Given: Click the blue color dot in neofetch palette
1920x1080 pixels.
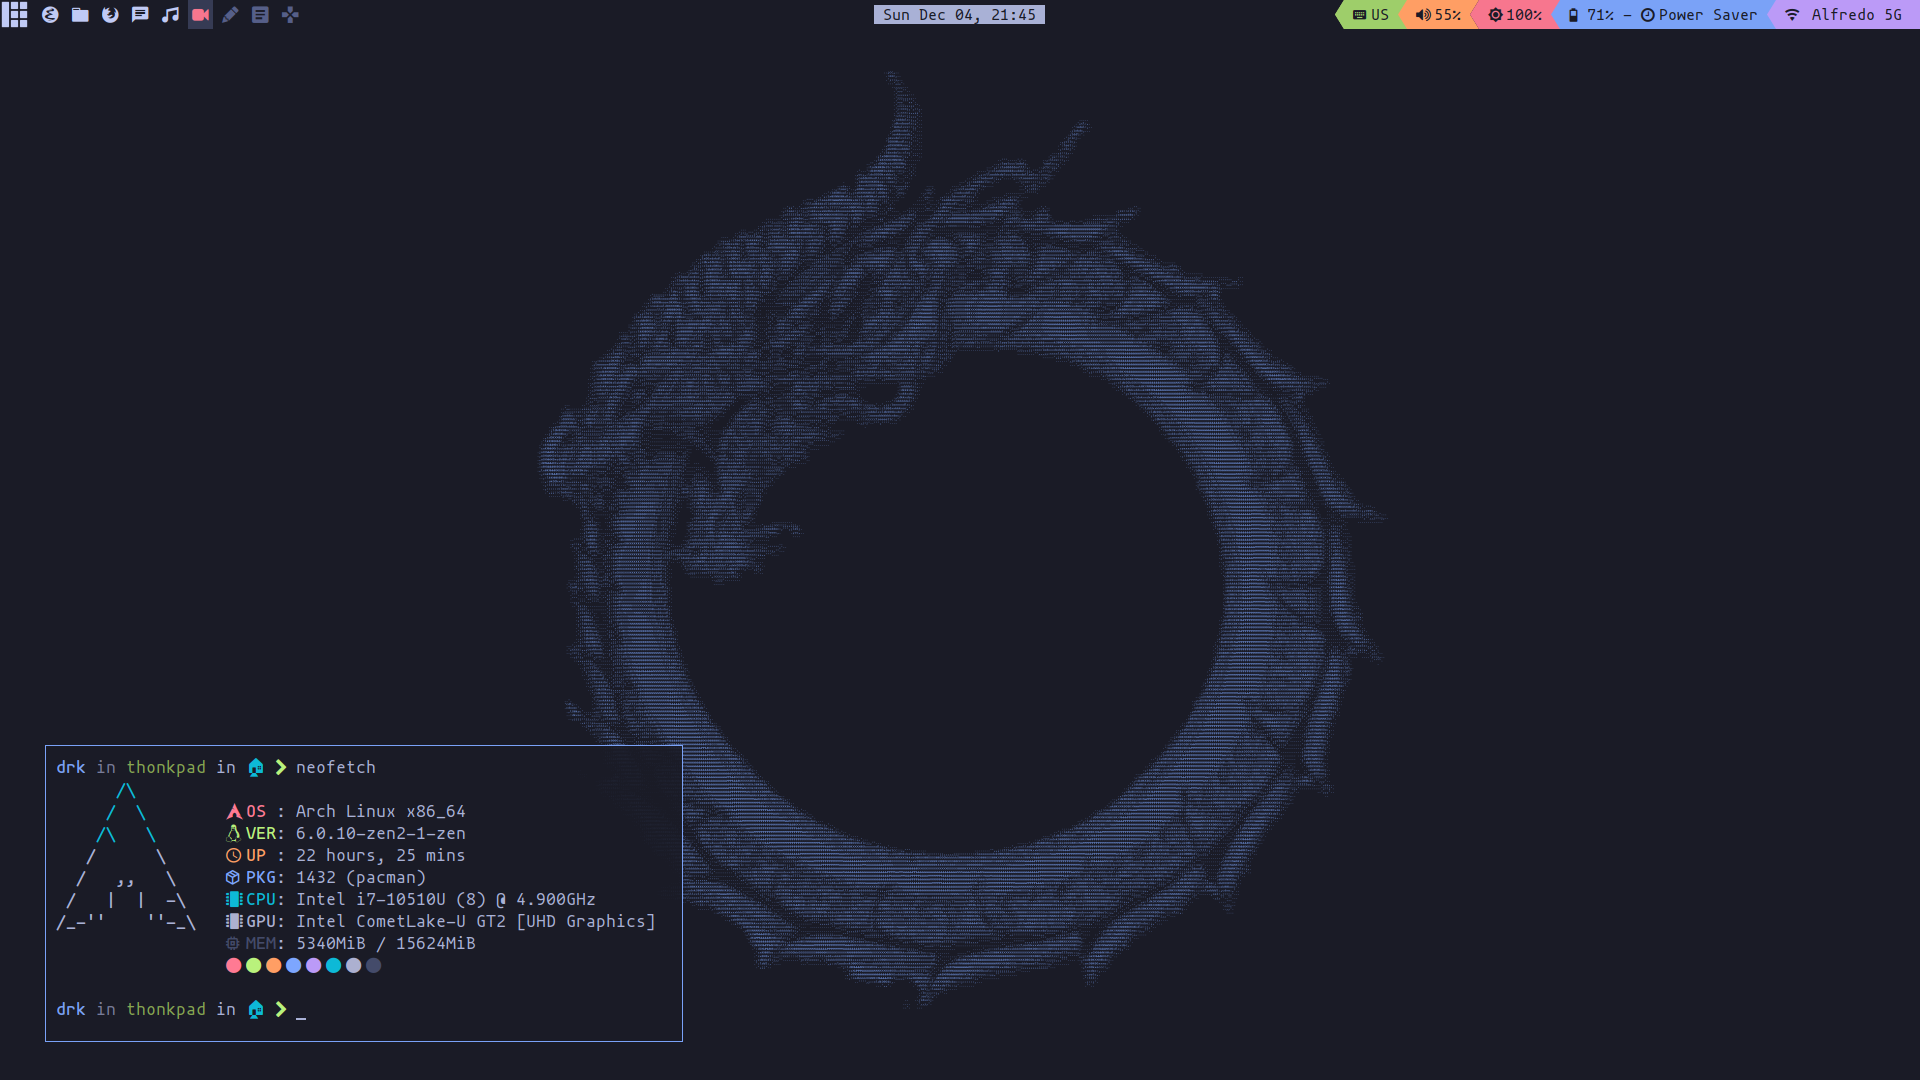Looking at the screenshot, I should pyautogui.click(x=294, y=965).
